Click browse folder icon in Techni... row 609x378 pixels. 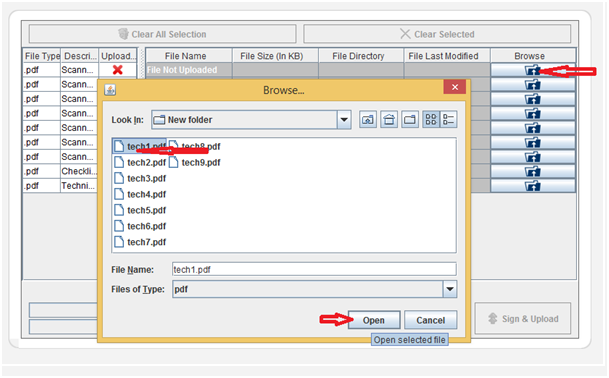[x=532, y=186]
